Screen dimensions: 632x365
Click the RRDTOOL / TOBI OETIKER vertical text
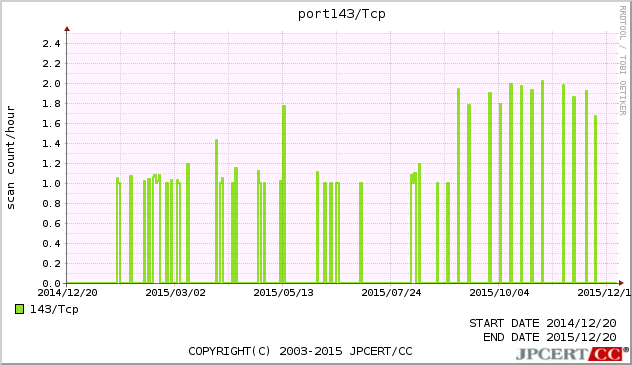[x=623, y=60]
